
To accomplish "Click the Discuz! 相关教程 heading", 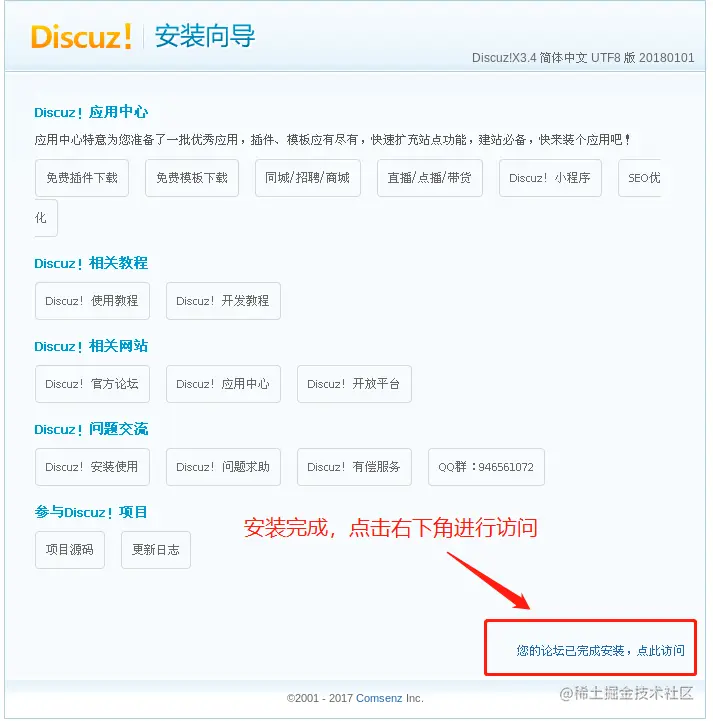I will click(x=91, y=263).
